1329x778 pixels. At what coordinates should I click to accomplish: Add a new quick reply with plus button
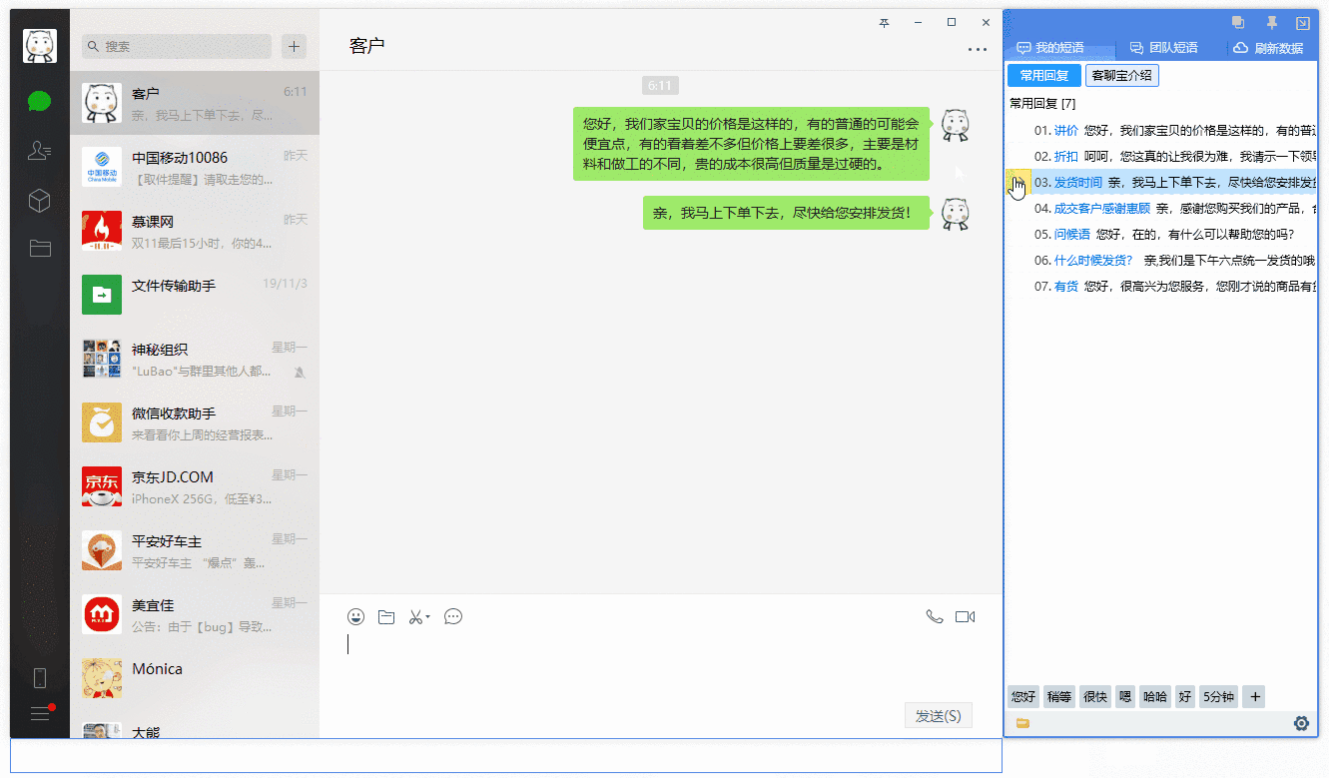pos(1255,697)
